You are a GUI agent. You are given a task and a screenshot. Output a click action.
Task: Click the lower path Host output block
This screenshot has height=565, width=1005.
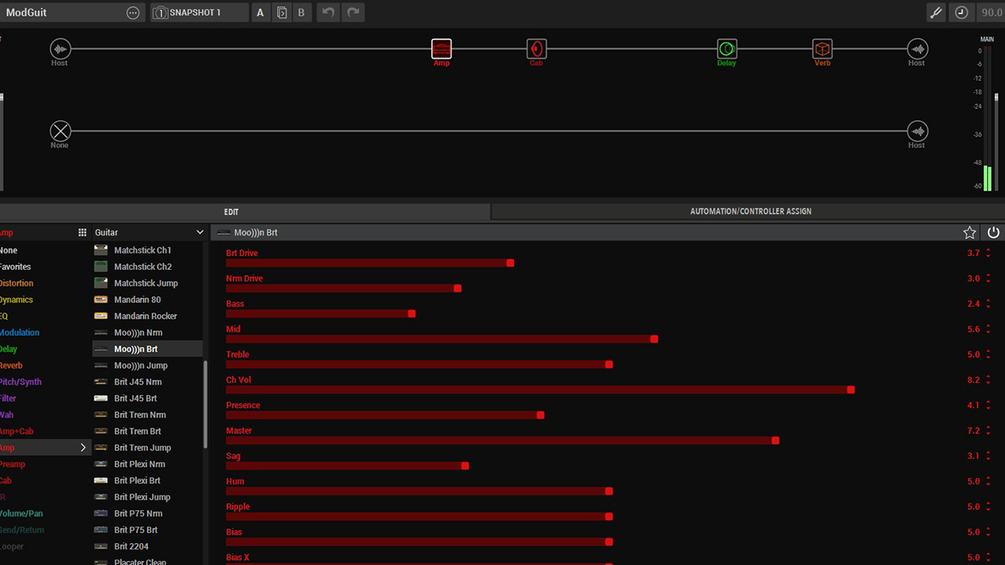click(917, 131)
